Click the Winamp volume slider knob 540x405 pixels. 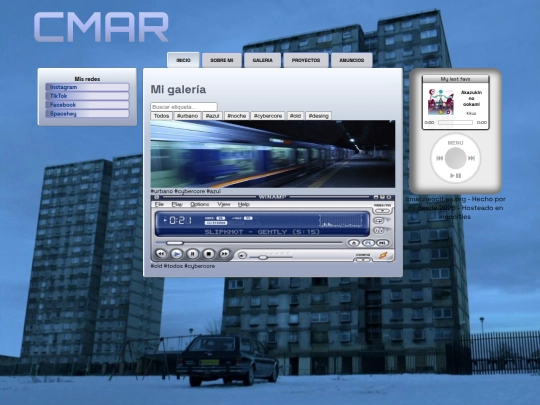pos(263,257)
